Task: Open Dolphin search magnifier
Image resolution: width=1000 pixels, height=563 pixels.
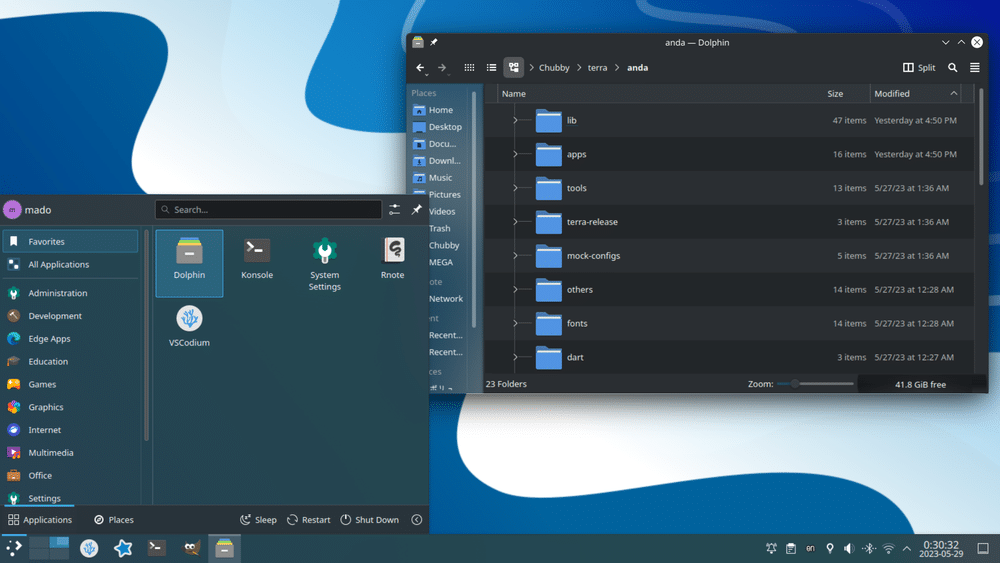Action: click(x=952, y=68)
